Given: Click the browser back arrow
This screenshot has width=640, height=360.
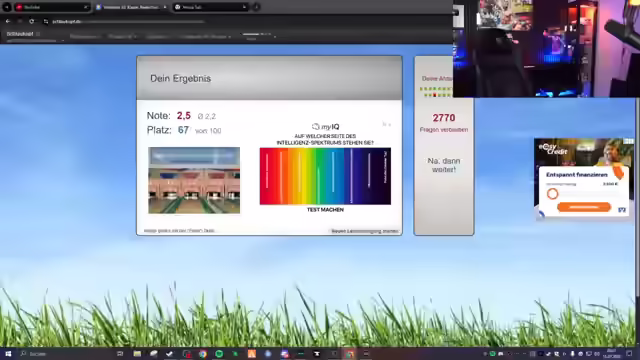Looking at the screenshot, I should click(x=8, y=21).
